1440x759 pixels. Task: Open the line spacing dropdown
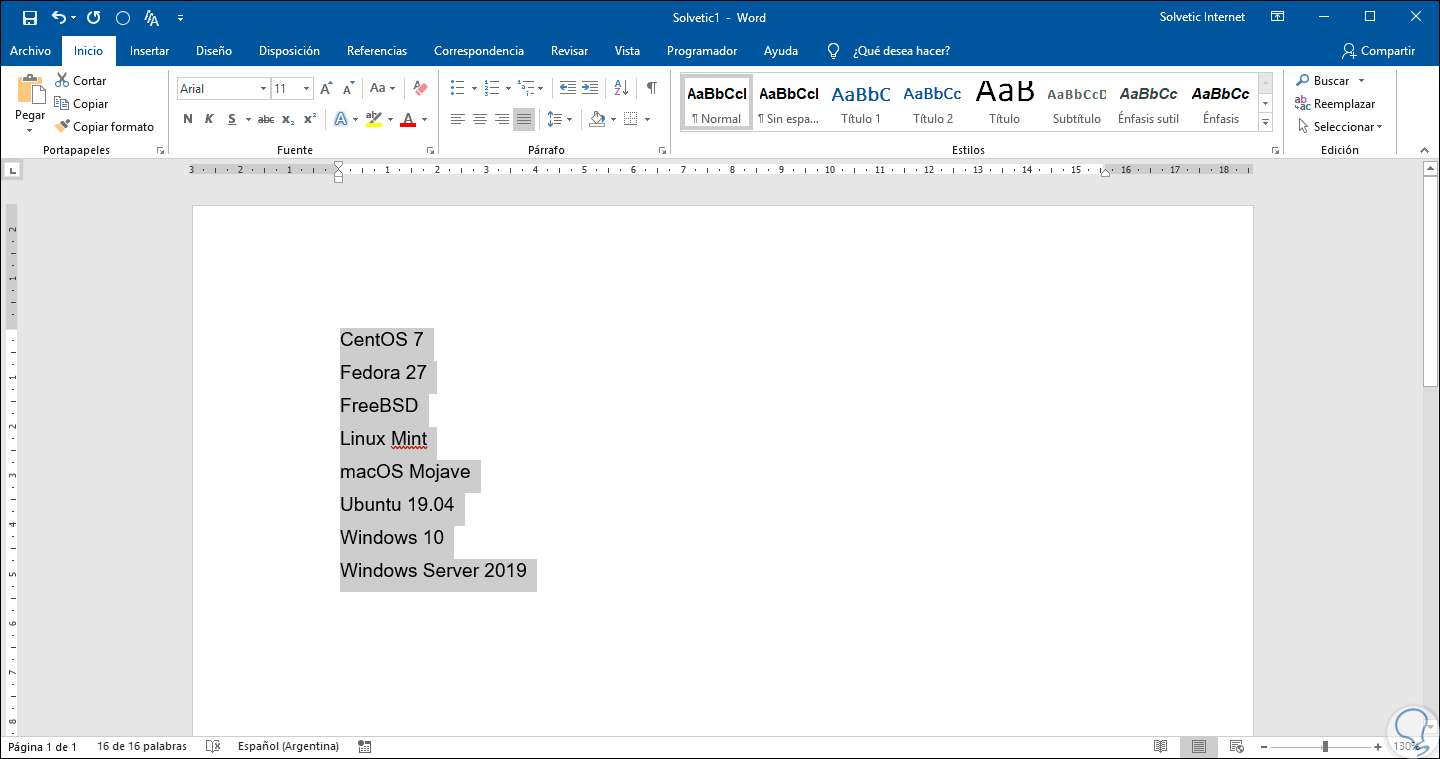pos(560,120)
